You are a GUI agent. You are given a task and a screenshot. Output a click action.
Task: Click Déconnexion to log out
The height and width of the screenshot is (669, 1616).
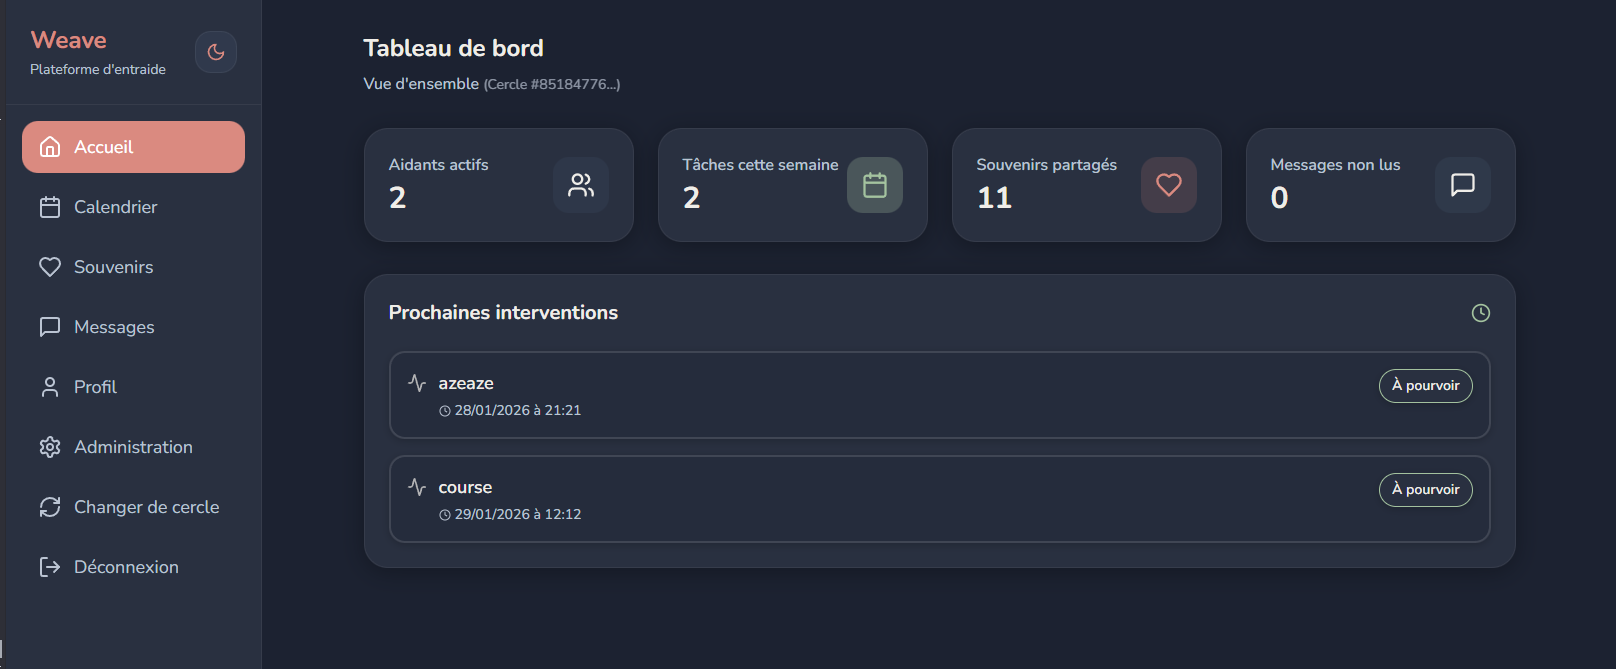pyautogui.click(x=126, y=567)
